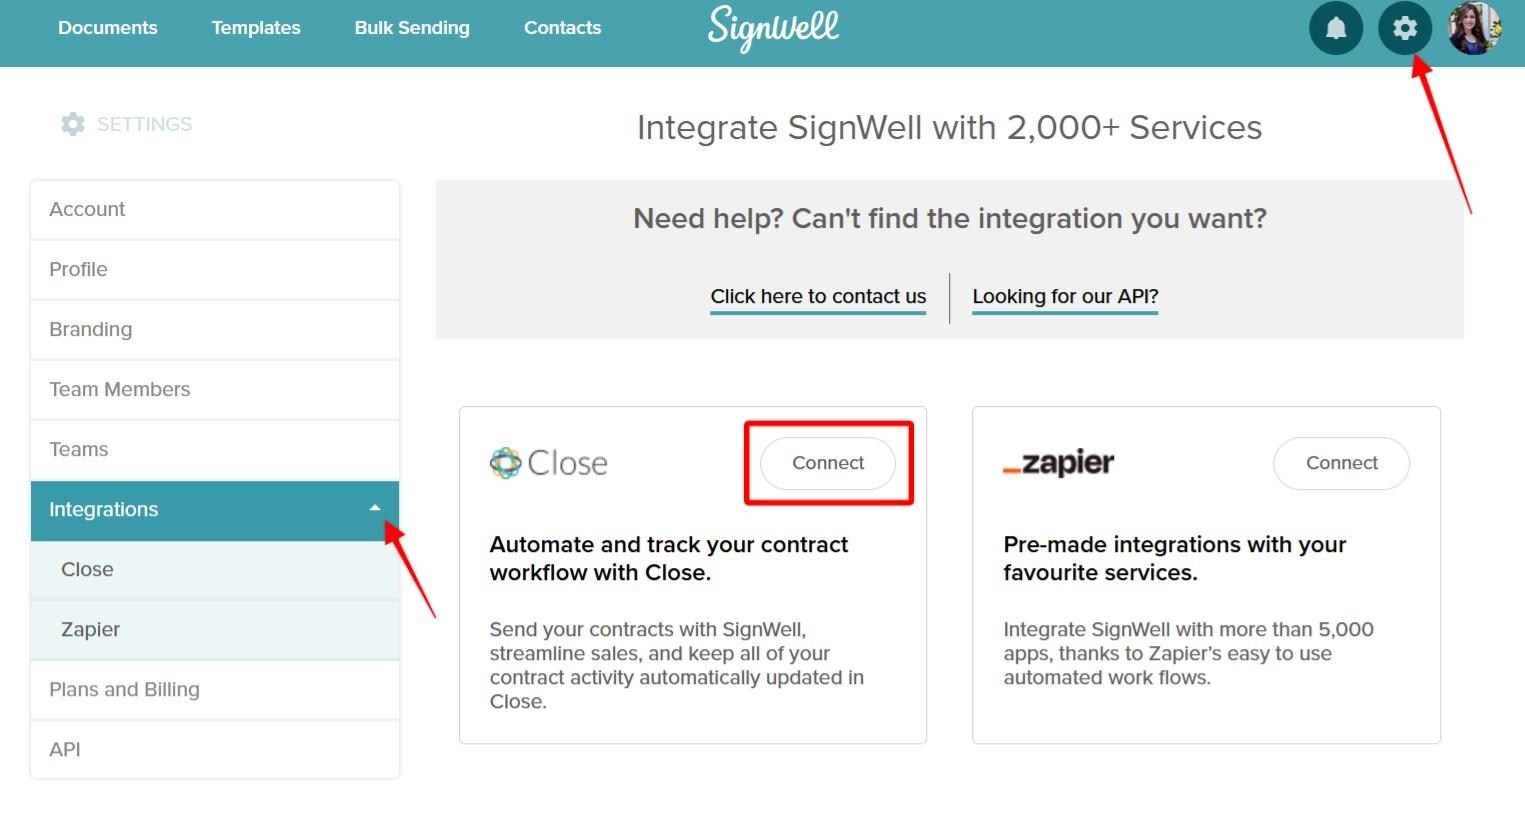Open your profile avatar picture

pyautogui.click(x=1474, y=28)
